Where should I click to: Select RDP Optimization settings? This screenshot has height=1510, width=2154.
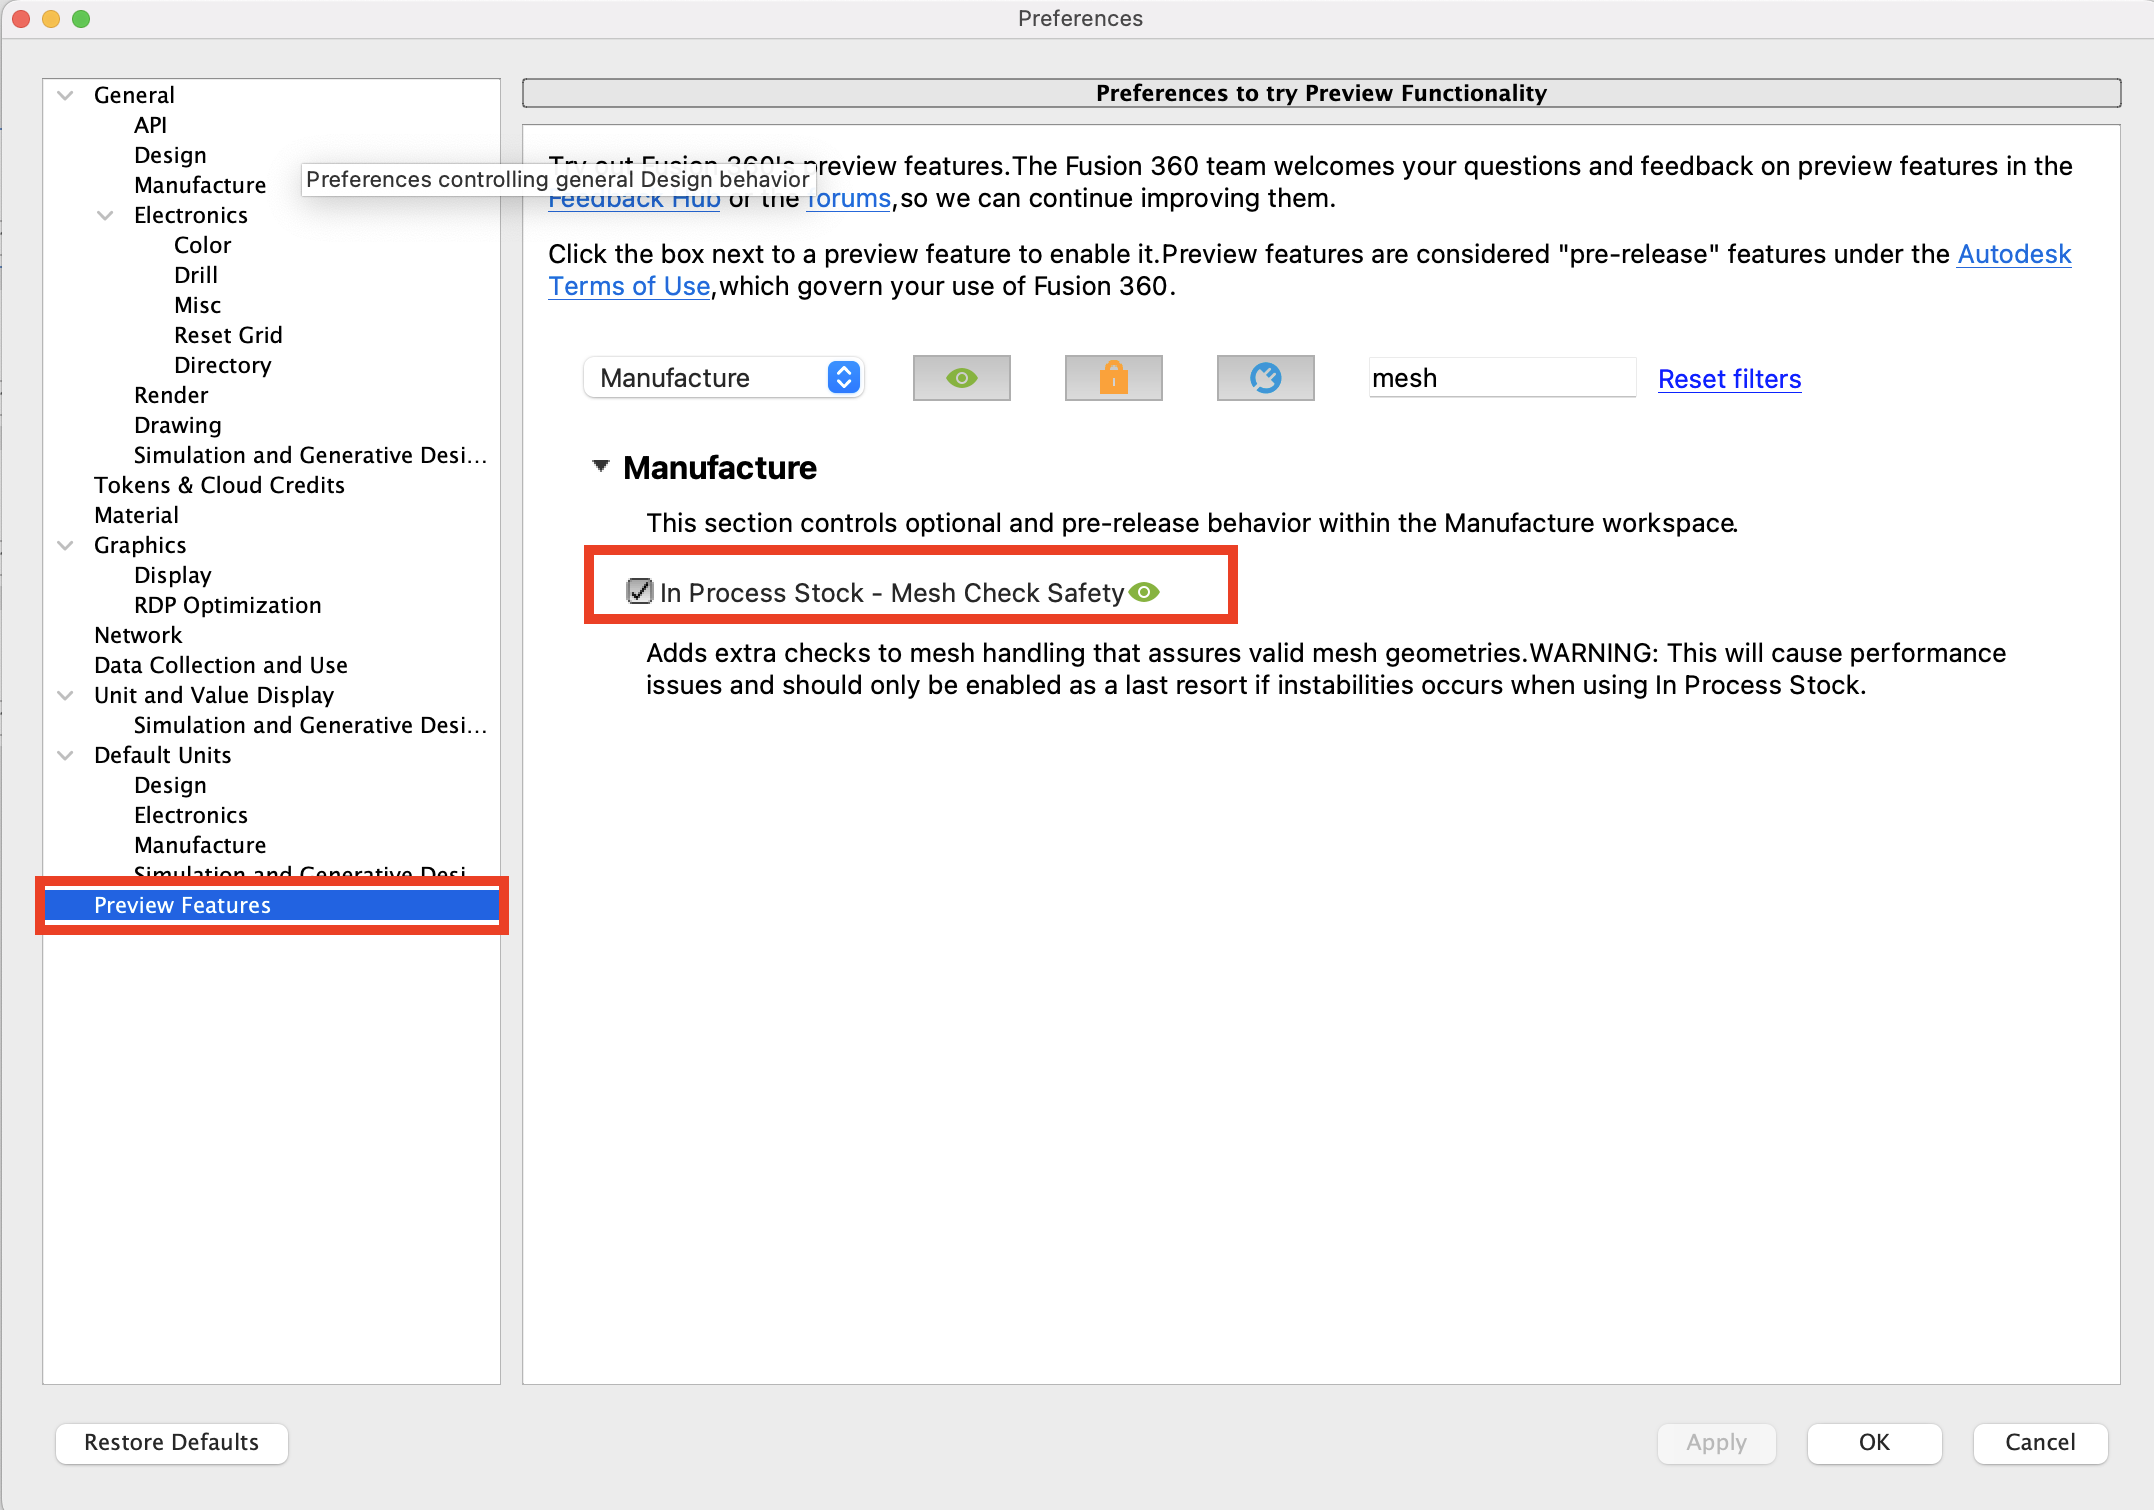point(227,605)
